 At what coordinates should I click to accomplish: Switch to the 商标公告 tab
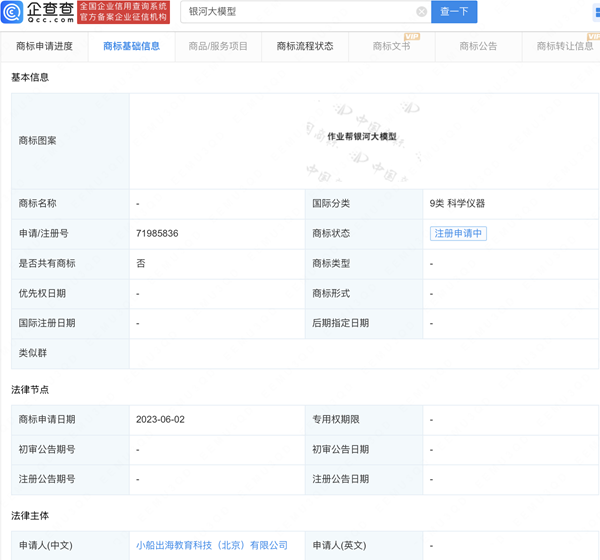click(478, 46)
